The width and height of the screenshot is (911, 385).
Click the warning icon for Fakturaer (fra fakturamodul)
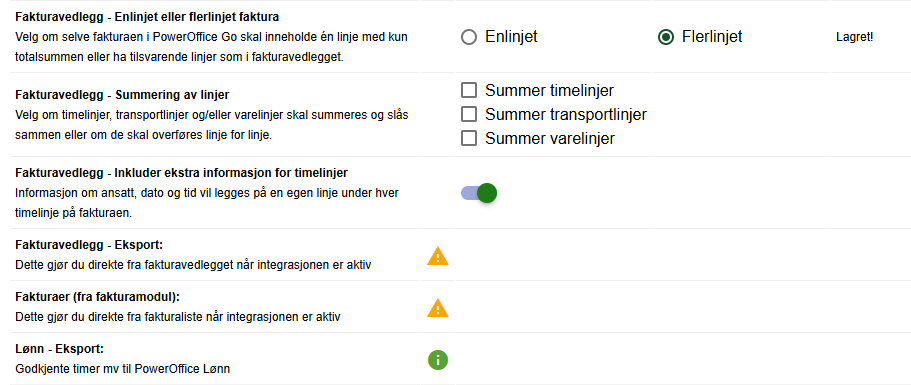click(437, 308)
